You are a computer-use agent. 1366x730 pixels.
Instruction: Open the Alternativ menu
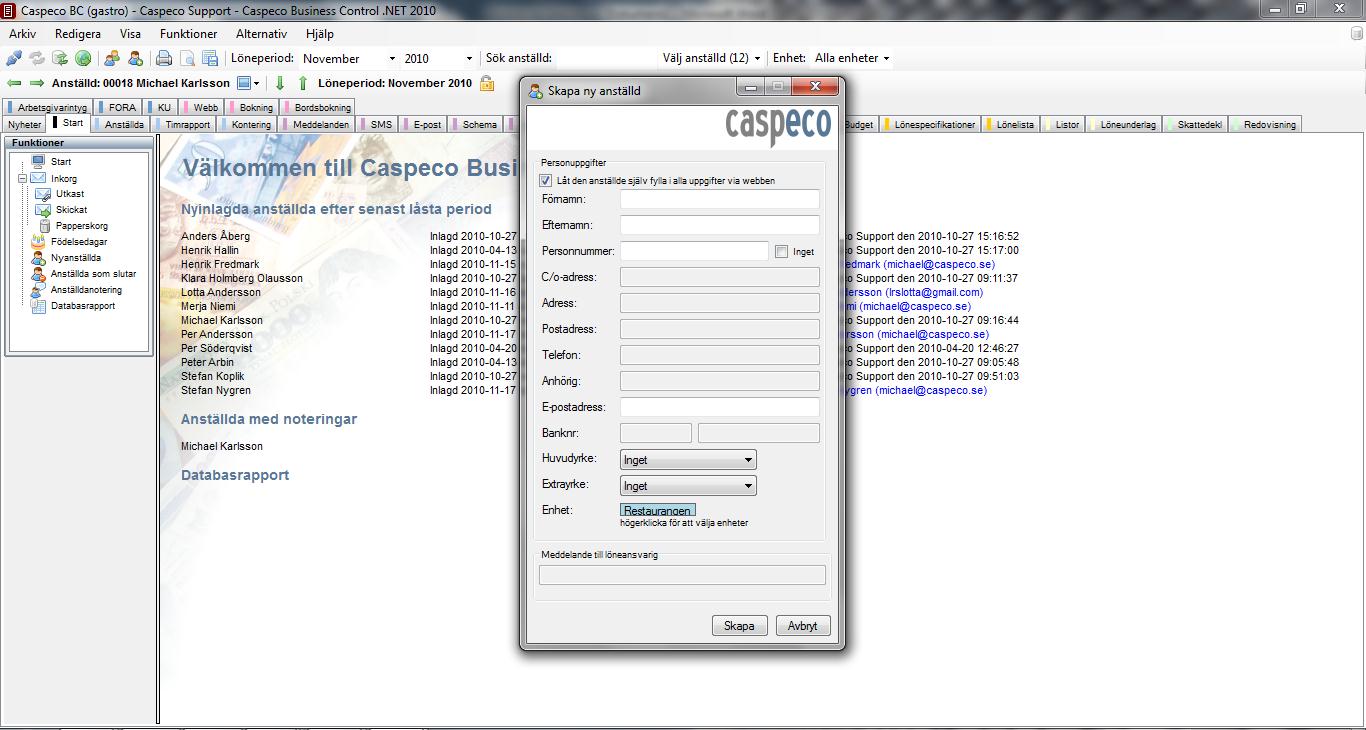click(x=262, y=34)
